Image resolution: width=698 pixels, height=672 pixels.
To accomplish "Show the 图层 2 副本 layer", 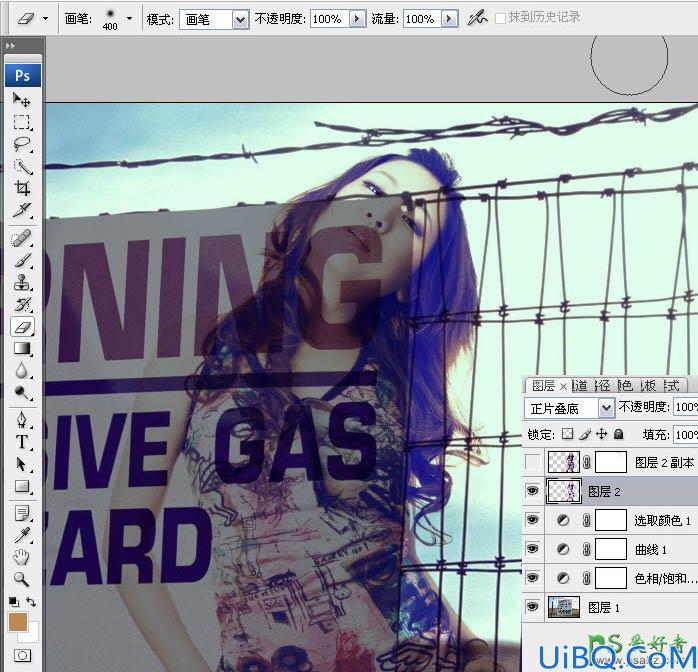I will (532, 462).
